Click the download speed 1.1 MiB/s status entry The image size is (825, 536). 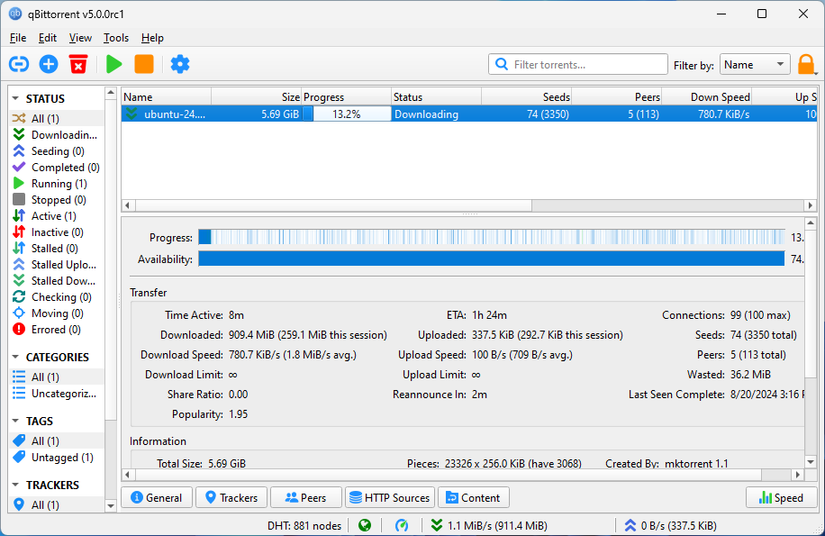coord(489,525)
